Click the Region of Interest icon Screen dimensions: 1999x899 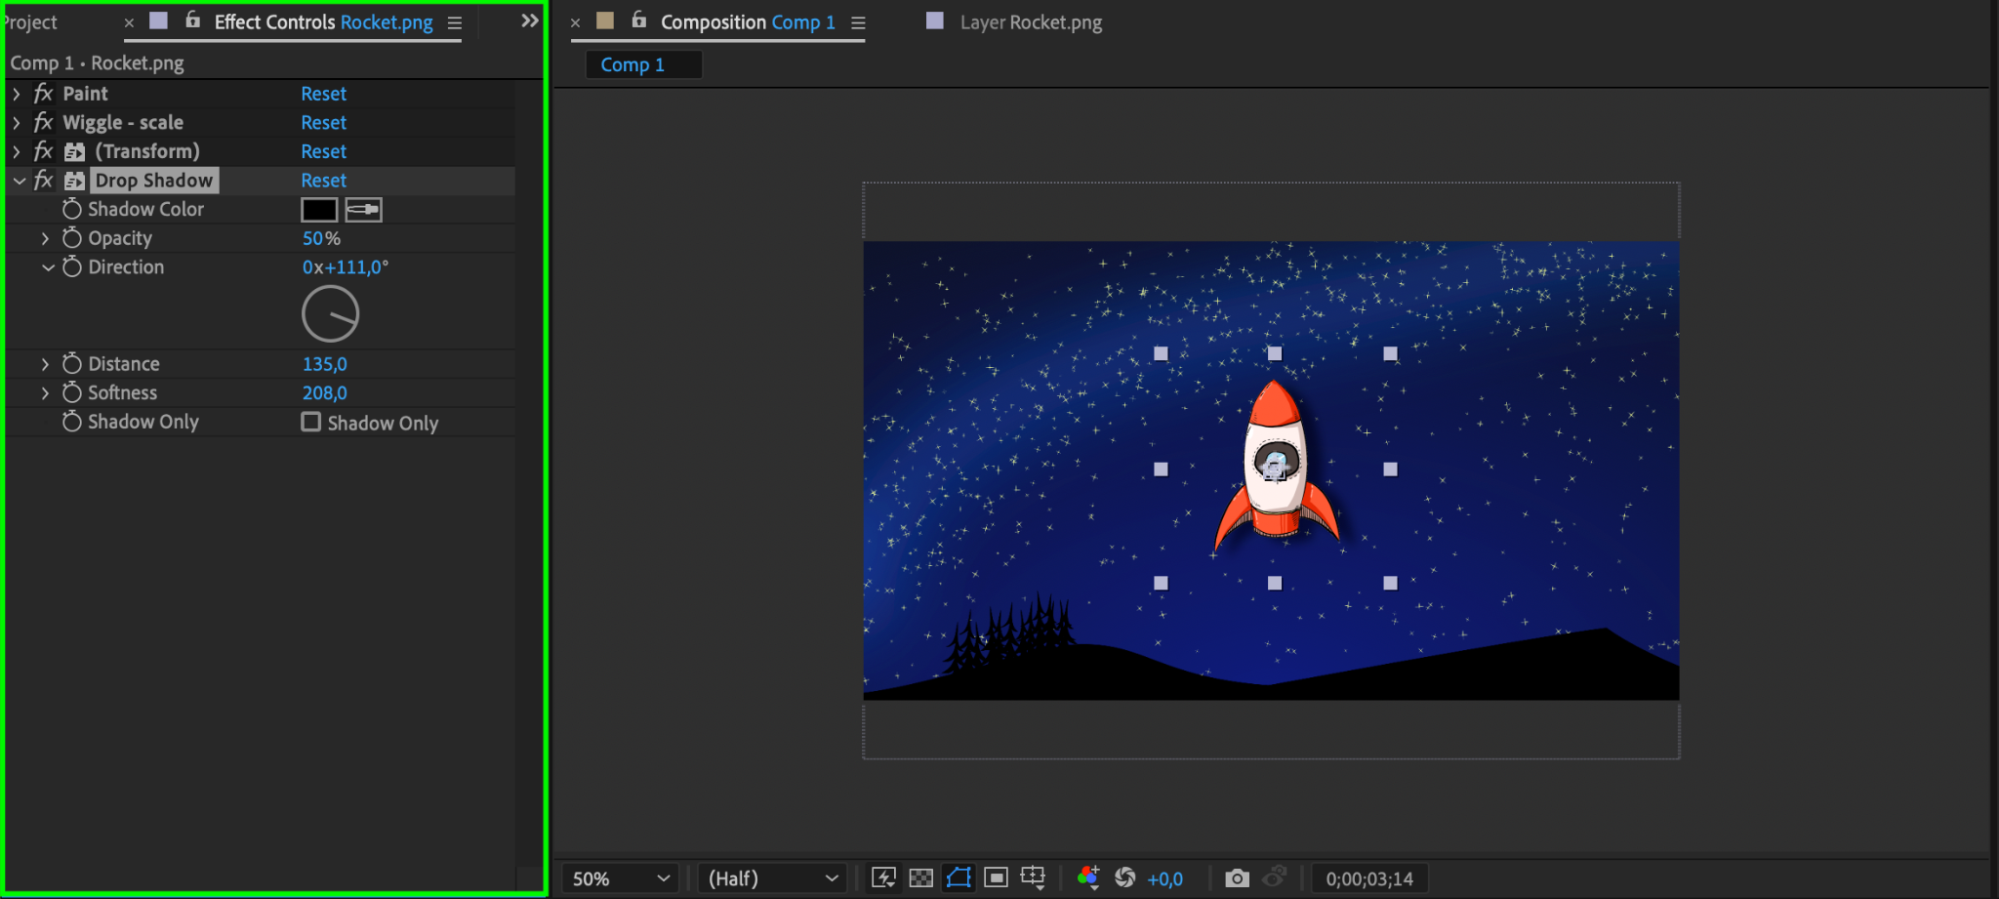996,878
